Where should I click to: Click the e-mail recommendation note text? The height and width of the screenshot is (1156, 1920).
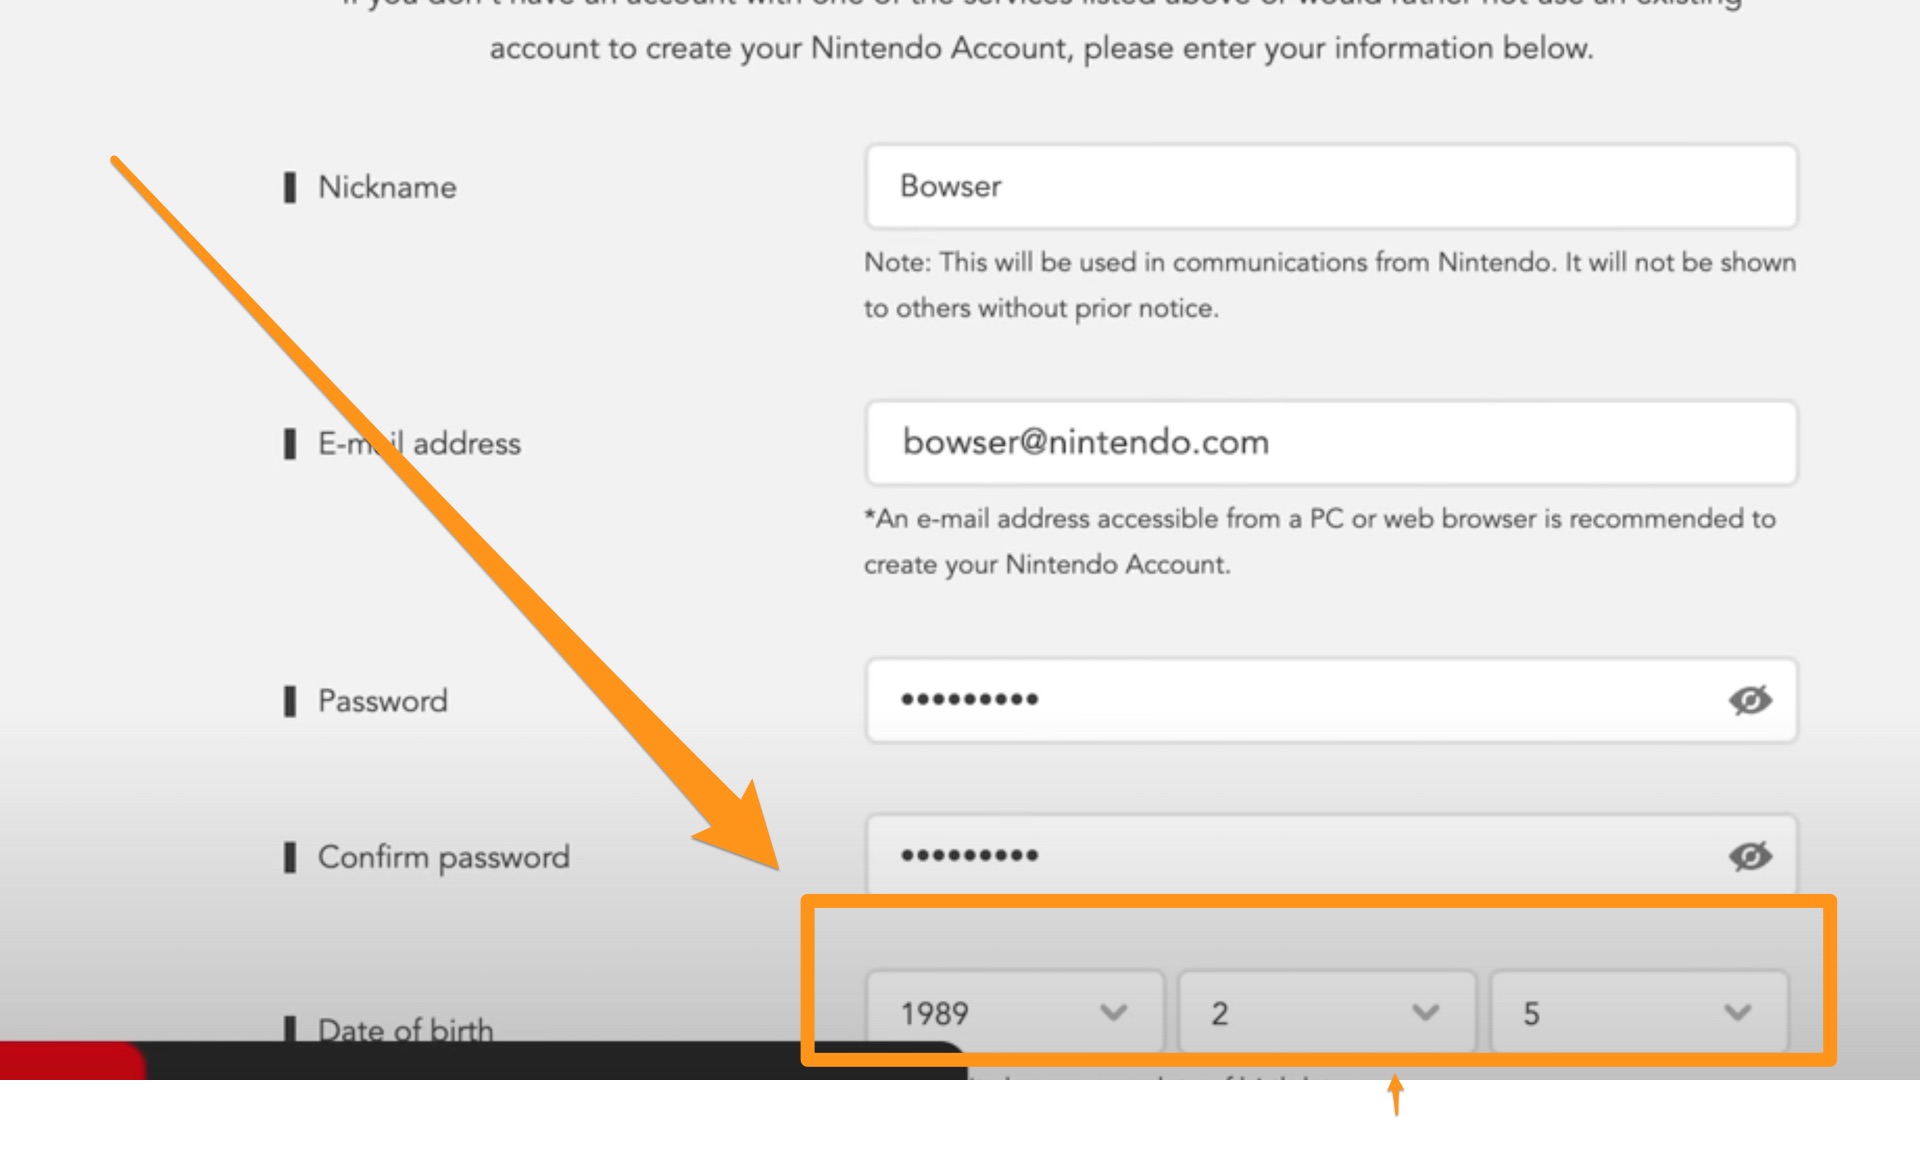point(1320,541)
